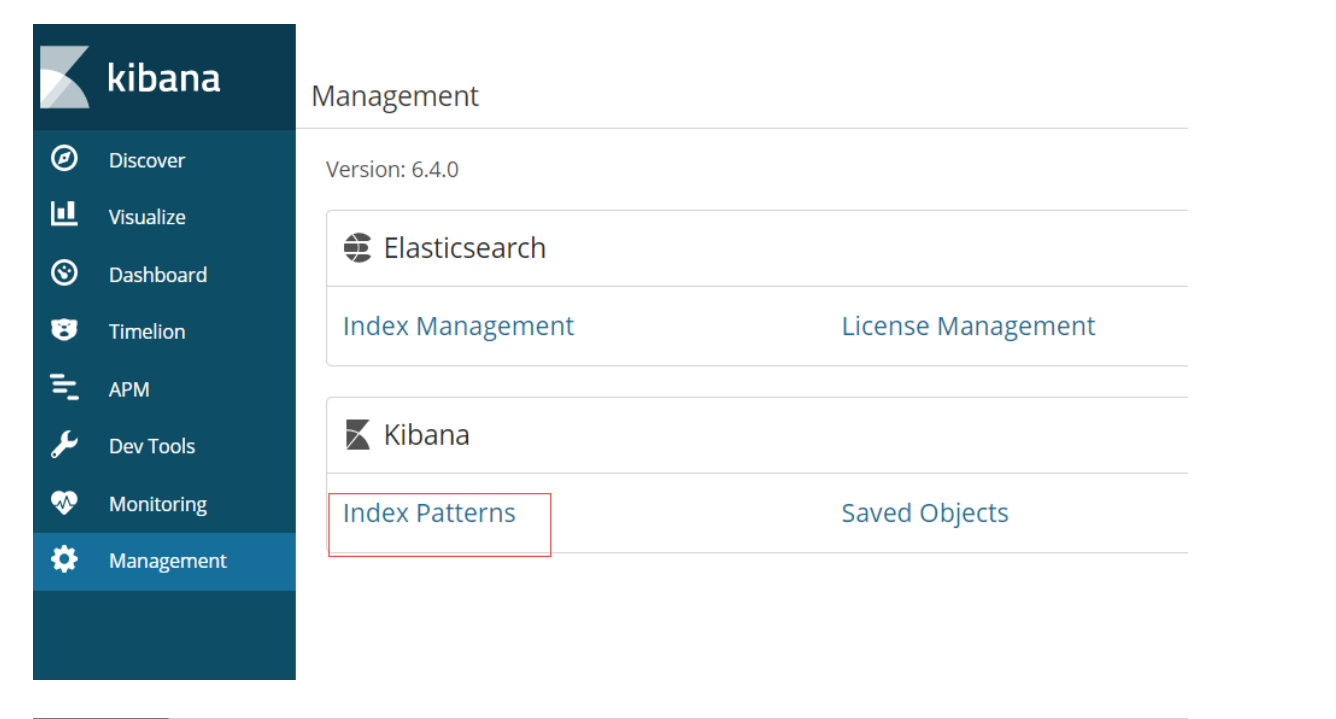
Task: Open the Saved Objects link
Action: pos(925,513)
